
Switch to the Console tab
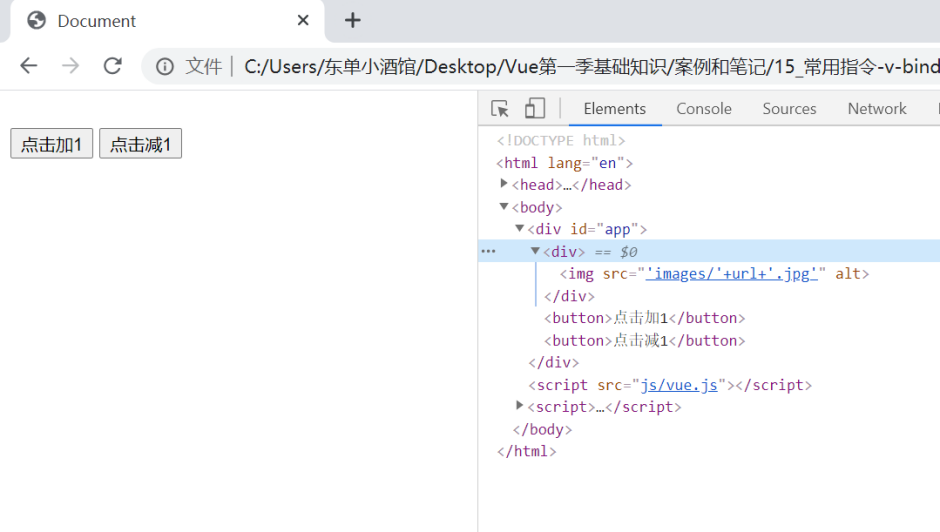coord(704,109)
